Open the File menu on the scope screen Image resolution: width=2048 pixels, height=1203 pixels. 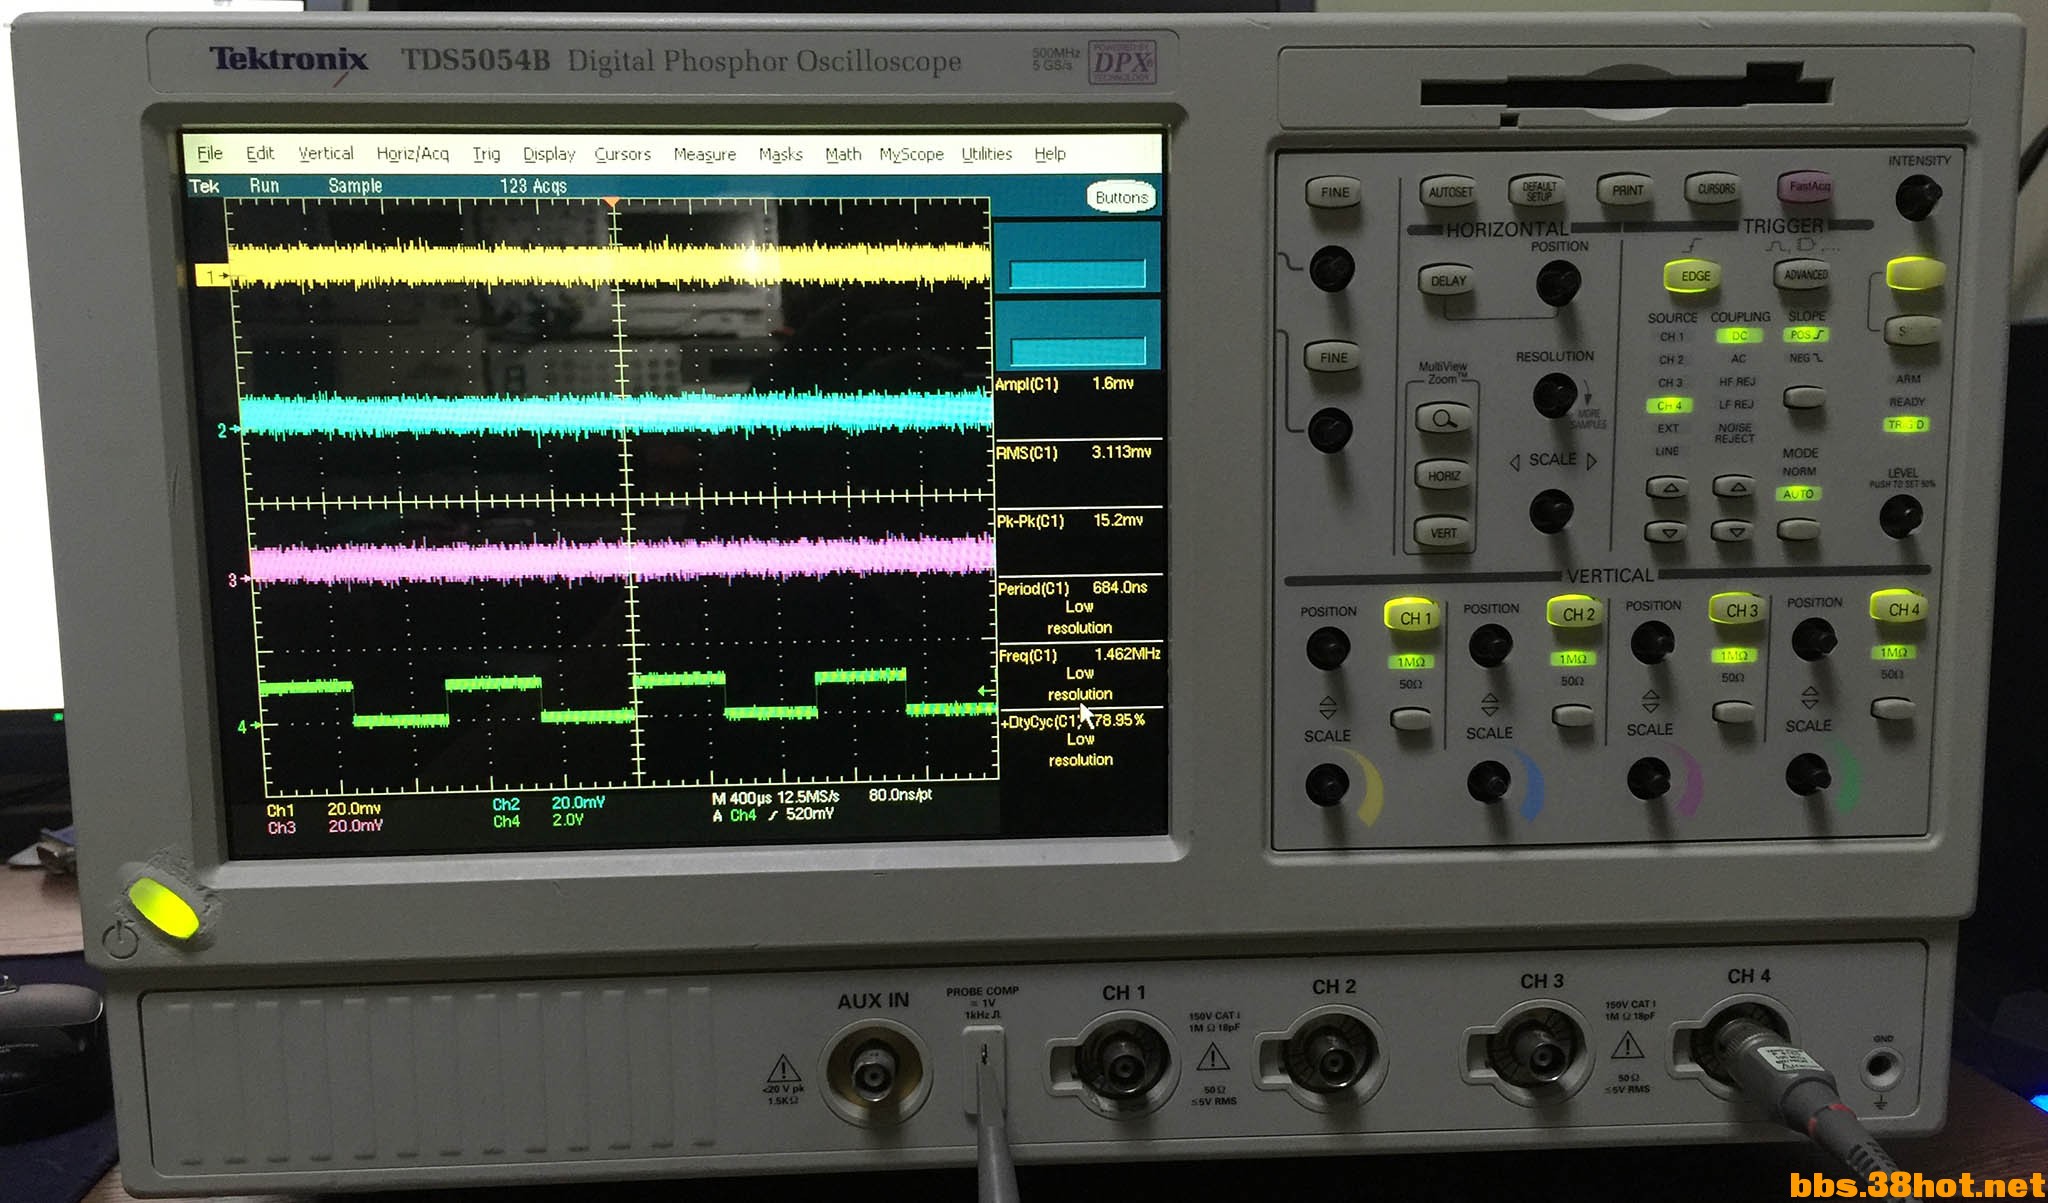[210, 153]
